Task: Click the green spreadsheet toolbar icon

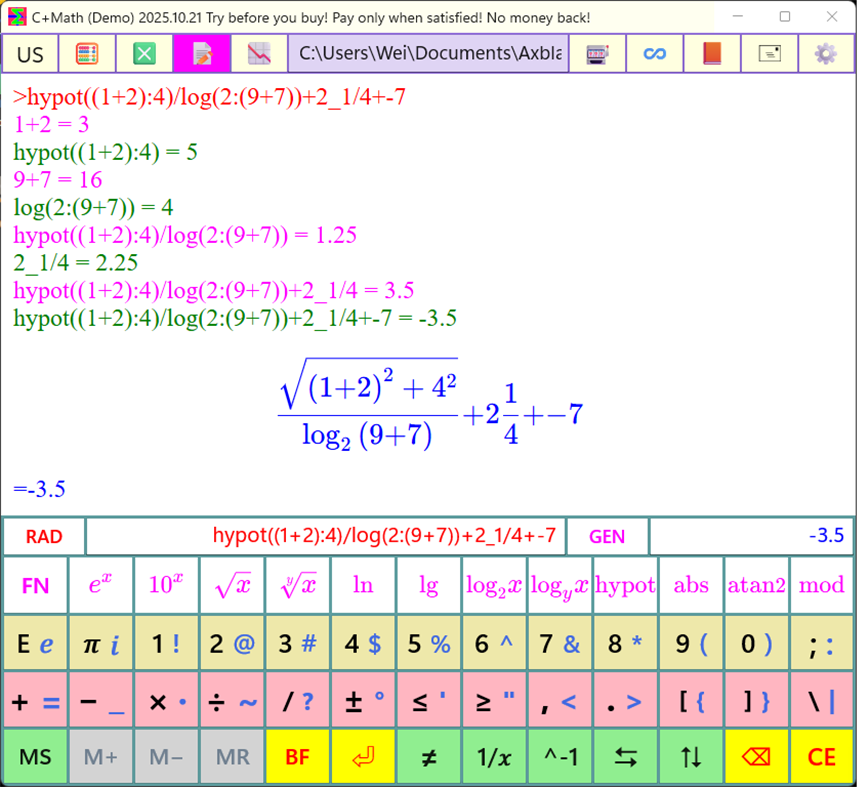Action: point(144,53)
